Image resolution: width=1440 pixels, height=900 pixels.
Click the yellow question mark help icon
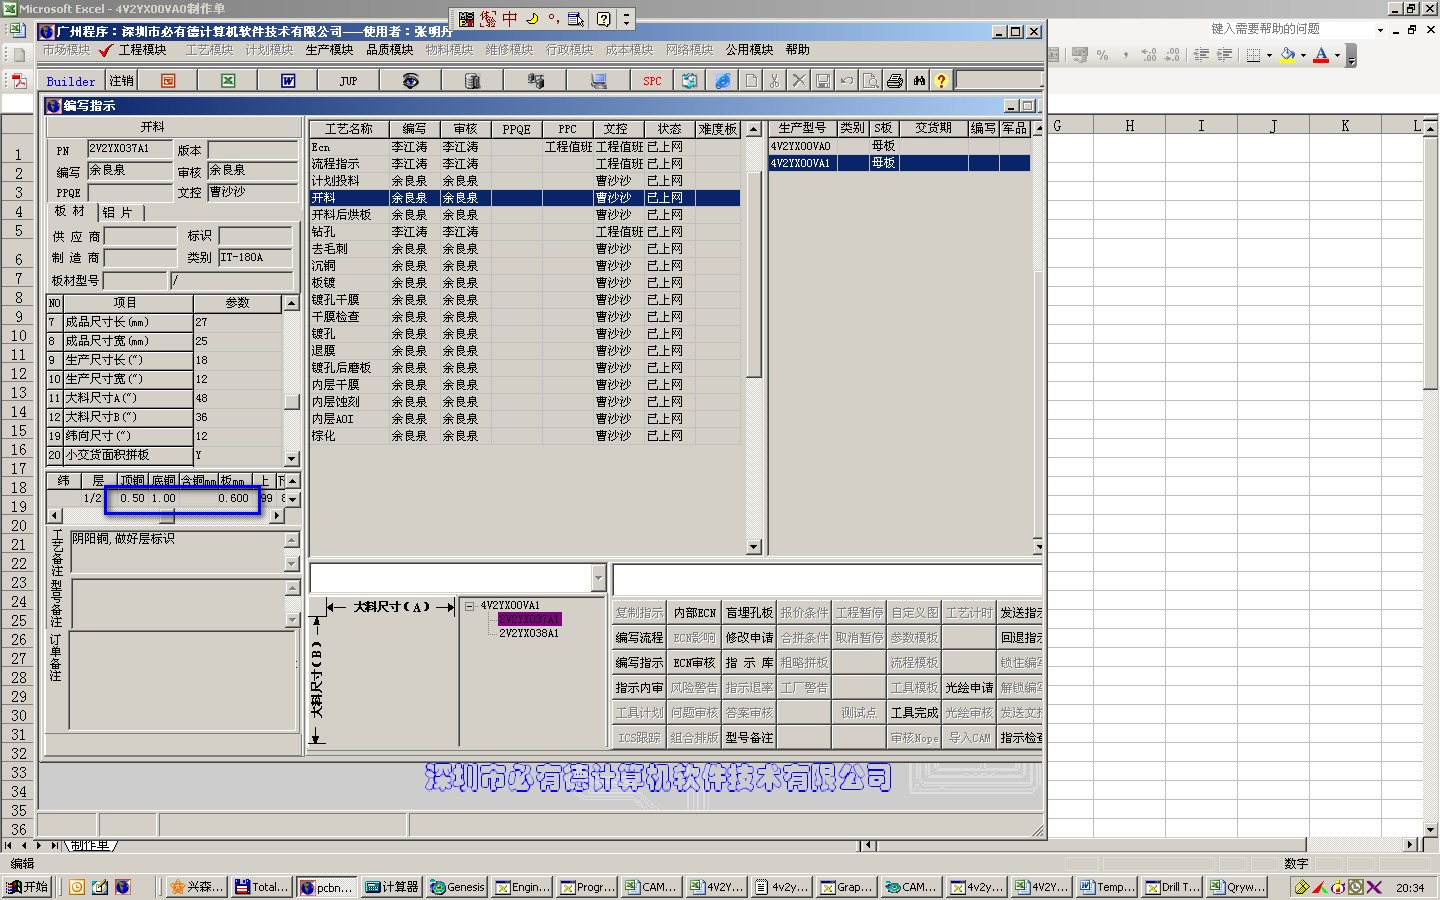click(x=941, y=81)
